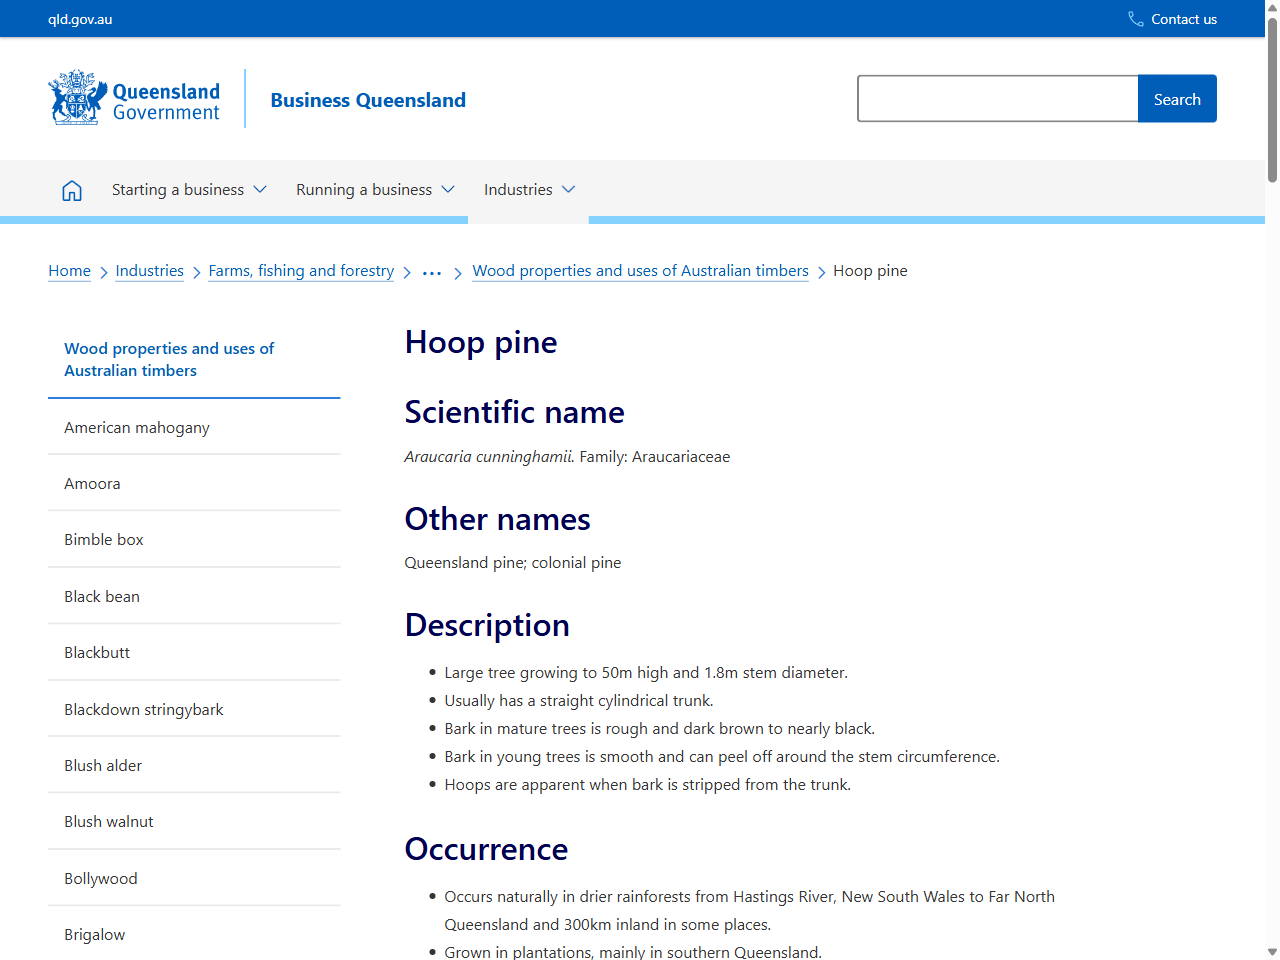The height and width of the screenshot is (960, 1280).
Task: Click the Search button
Action: (1177, 98)
